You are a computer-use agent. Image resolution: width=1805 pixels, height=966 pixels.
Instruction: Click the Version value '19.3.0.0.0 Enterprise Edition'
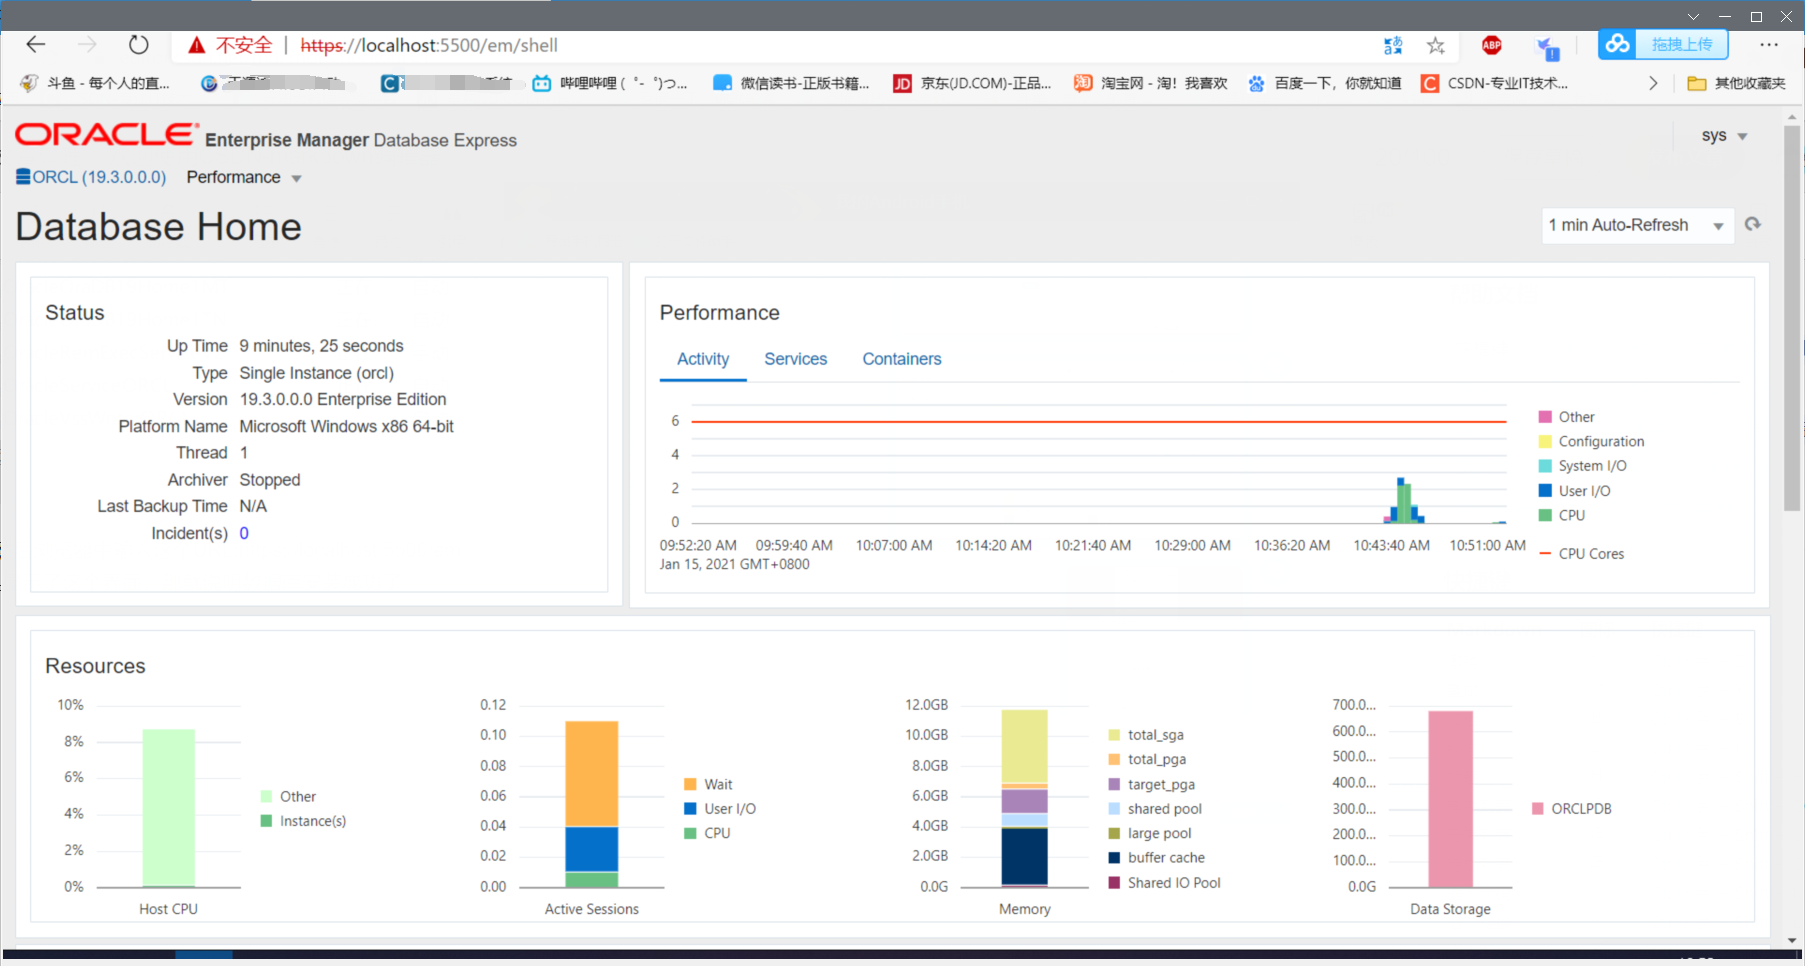tap(343, 399)
